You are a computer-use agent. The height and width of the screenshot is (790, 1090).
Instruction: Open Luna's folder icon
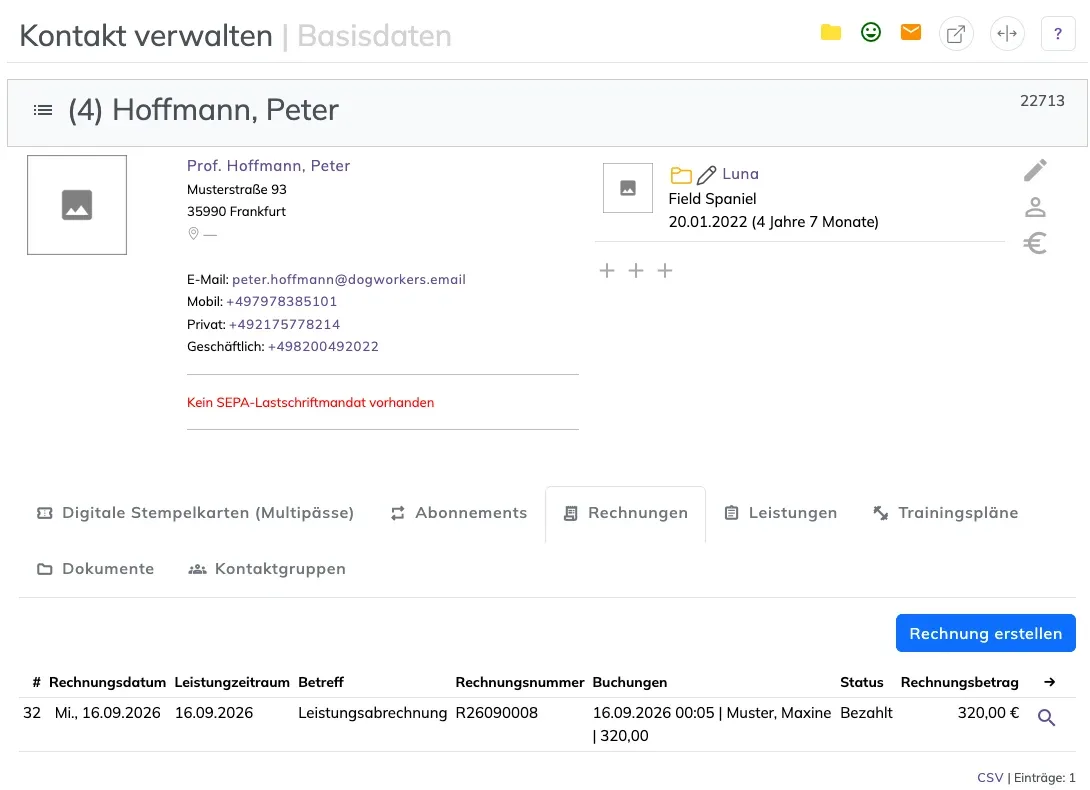(681, 175)
